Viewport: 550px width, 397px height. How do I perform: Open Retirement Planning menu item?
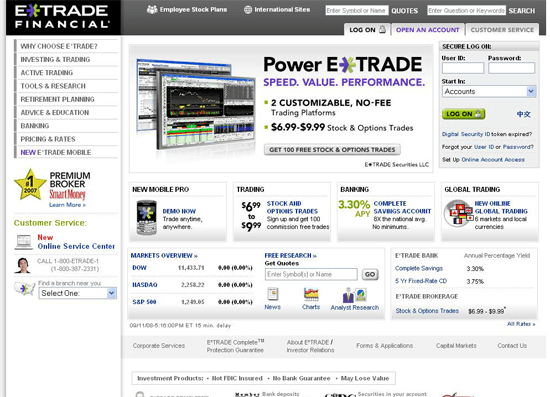[x=66, y=100]
